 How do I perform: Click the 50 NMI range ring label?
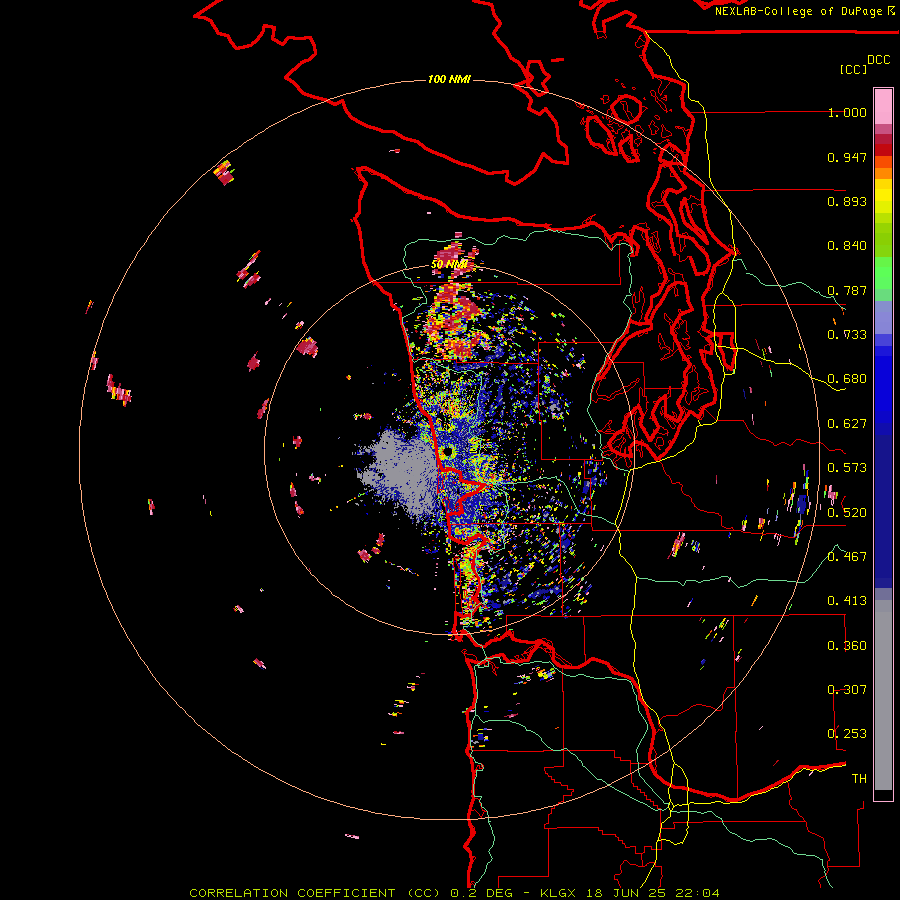tap(449, 265)
